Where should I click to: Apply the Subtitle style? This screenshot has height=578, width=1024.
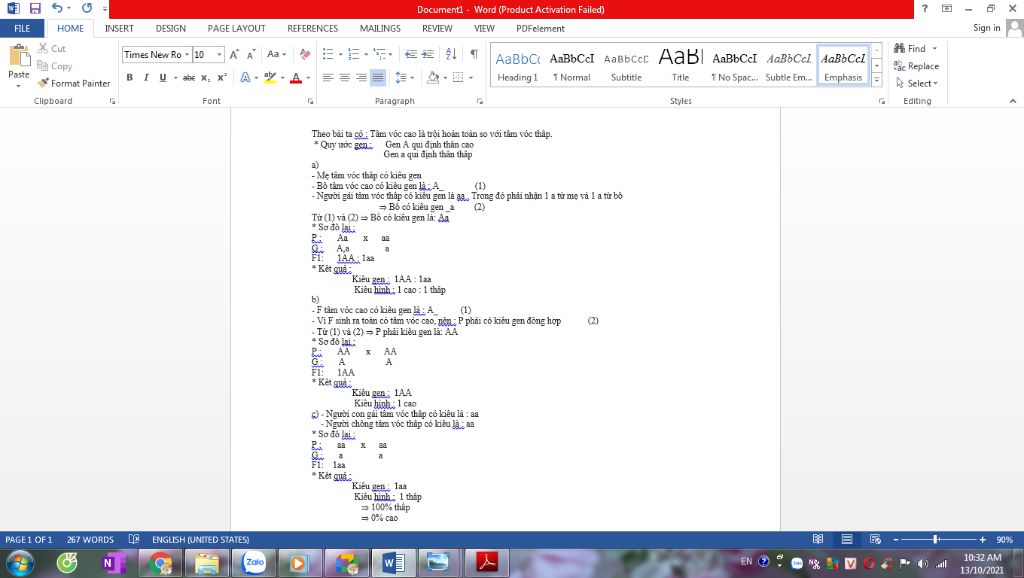pyautogui.click(x=626, y=66)
